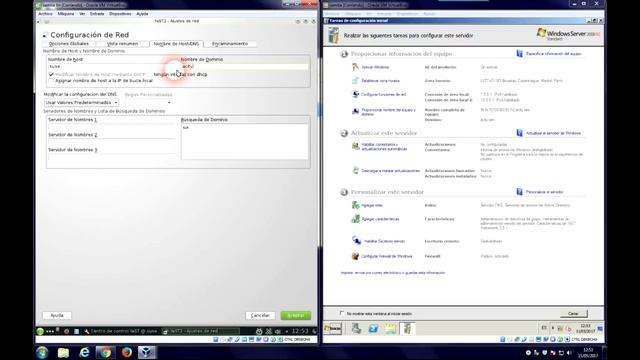Click the Descargar e instalar actualizaciones icon
The image size is (640, 360).
[x=355, y=171]
